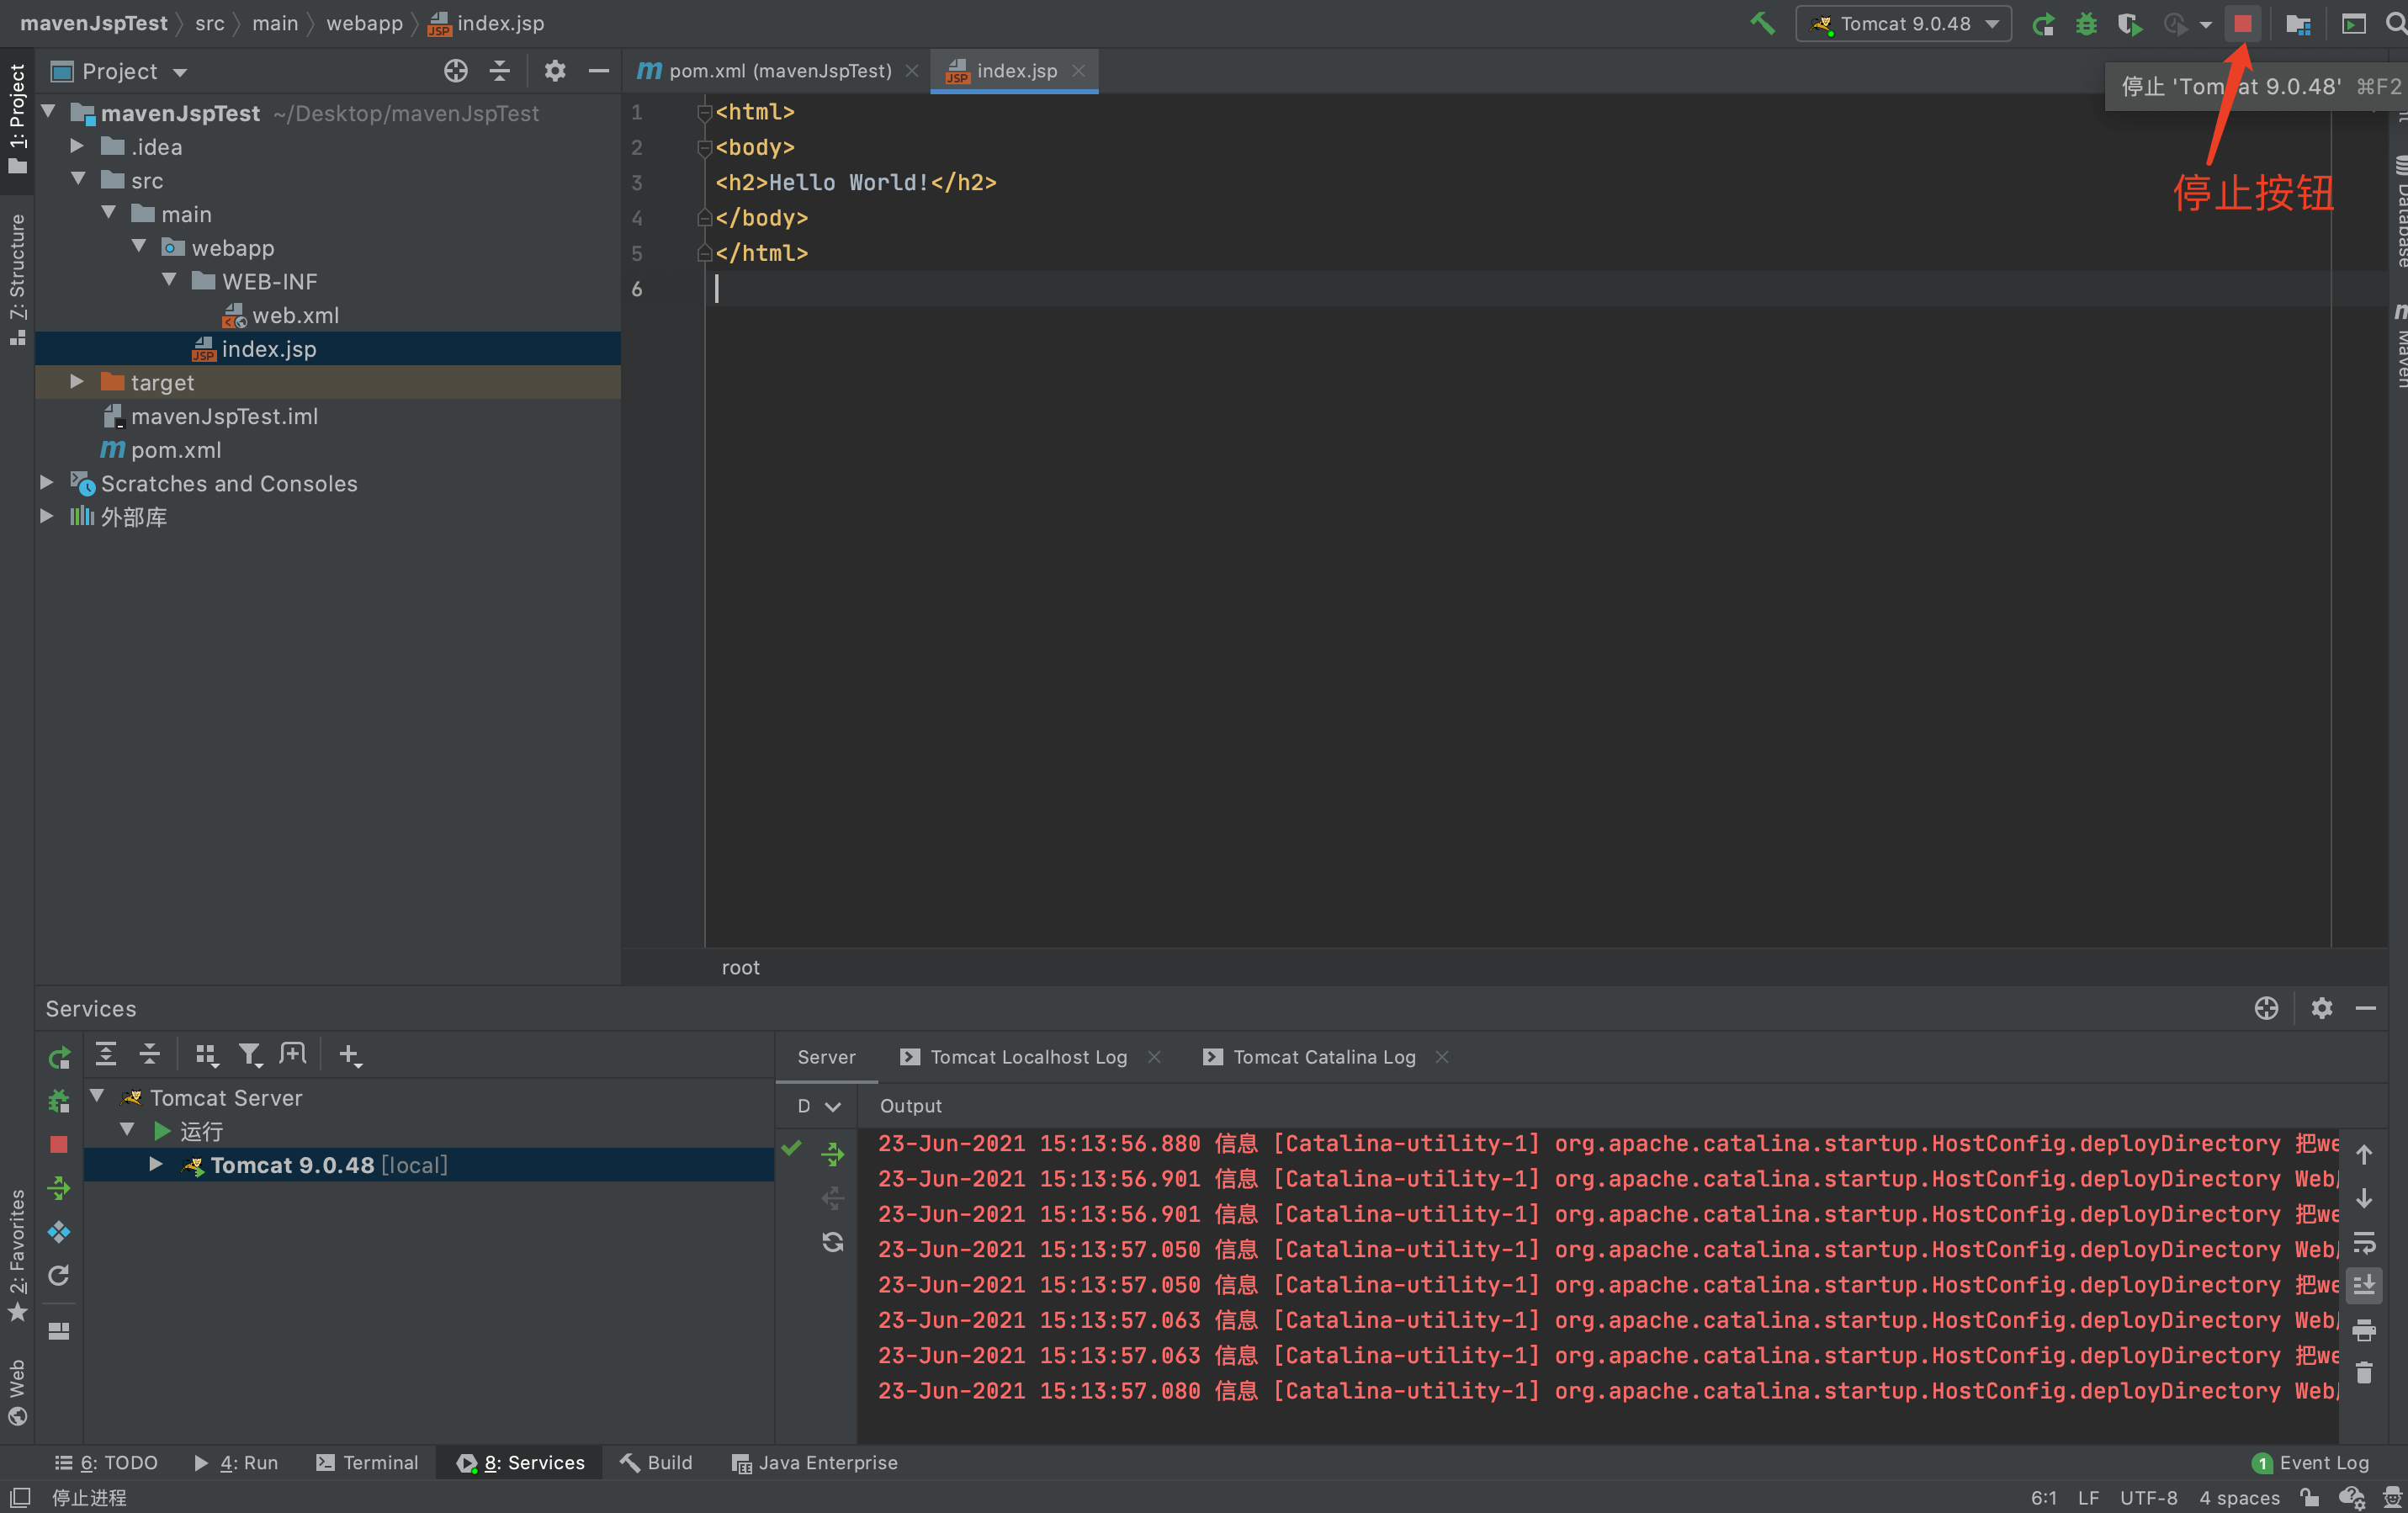Viewport: 2408px width, 1513px height.
Task: Click the Debug bug icon in top toolbar
Action: [2086, 23]
